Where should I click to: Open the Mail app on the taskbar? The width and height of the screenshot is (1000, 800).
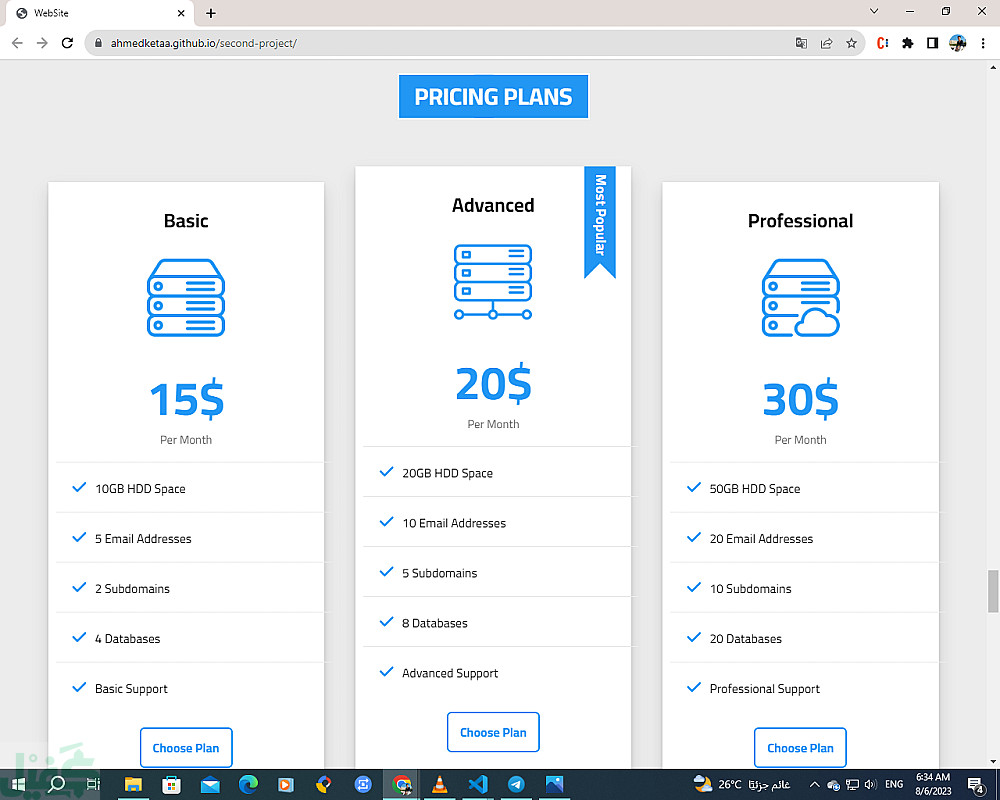[210, 784]
